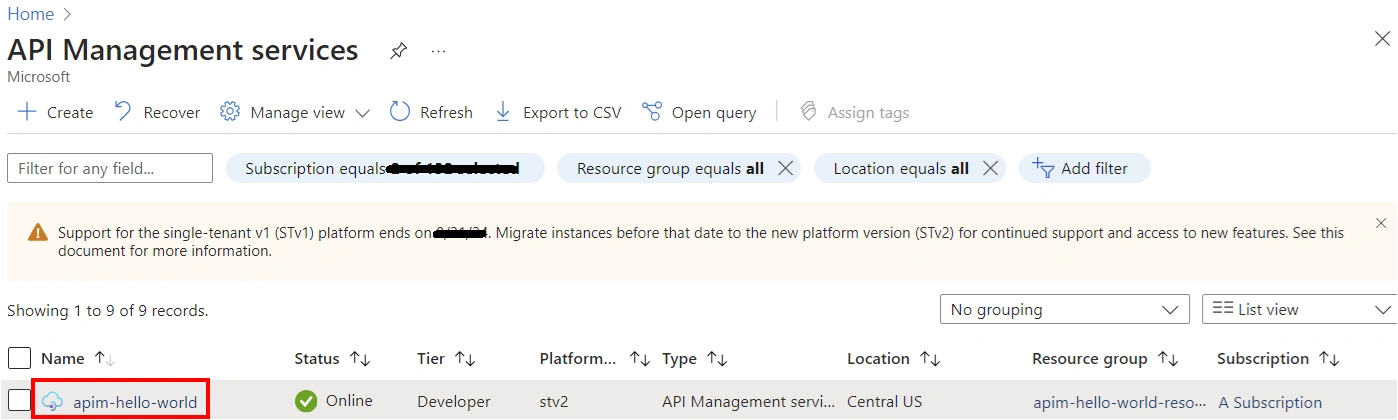Screen dimensions: 1398x420
Task: Sort by the Location column
Action: click(x=894, y=358)
